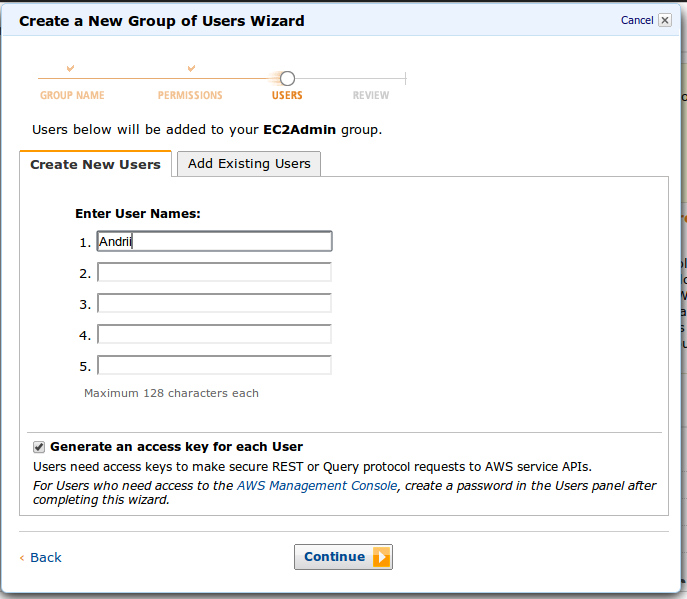The image size is (687, 599).
Task: Click the close X icon next to Cancel
Action: click(665, 20)
